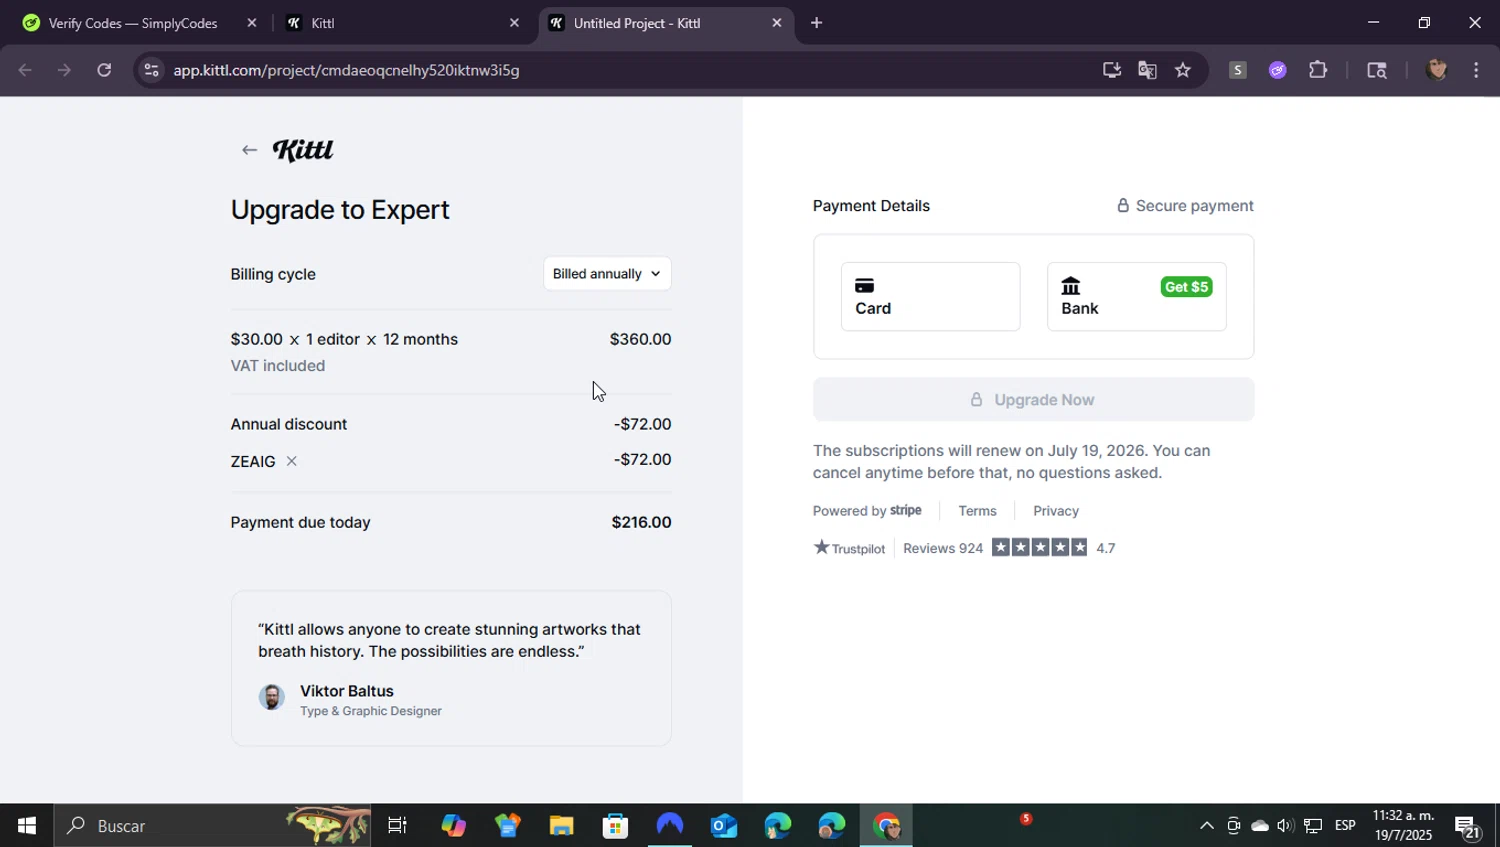Close the Verify Codes tab
Viewport: 1500px width, 847px height.
coord(252,23)
